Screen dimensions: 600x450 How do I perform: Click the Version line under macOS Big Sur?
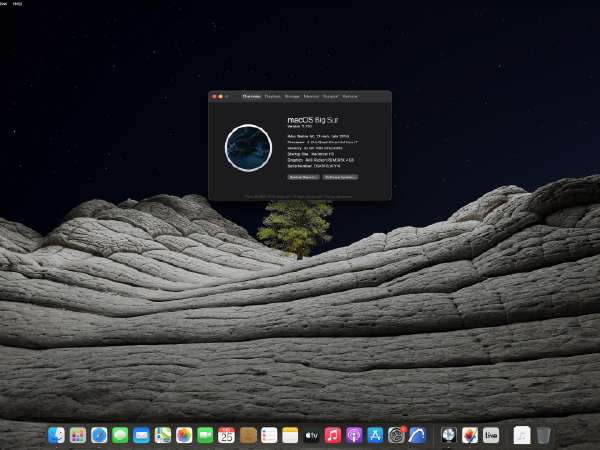(x=300, y=126)
